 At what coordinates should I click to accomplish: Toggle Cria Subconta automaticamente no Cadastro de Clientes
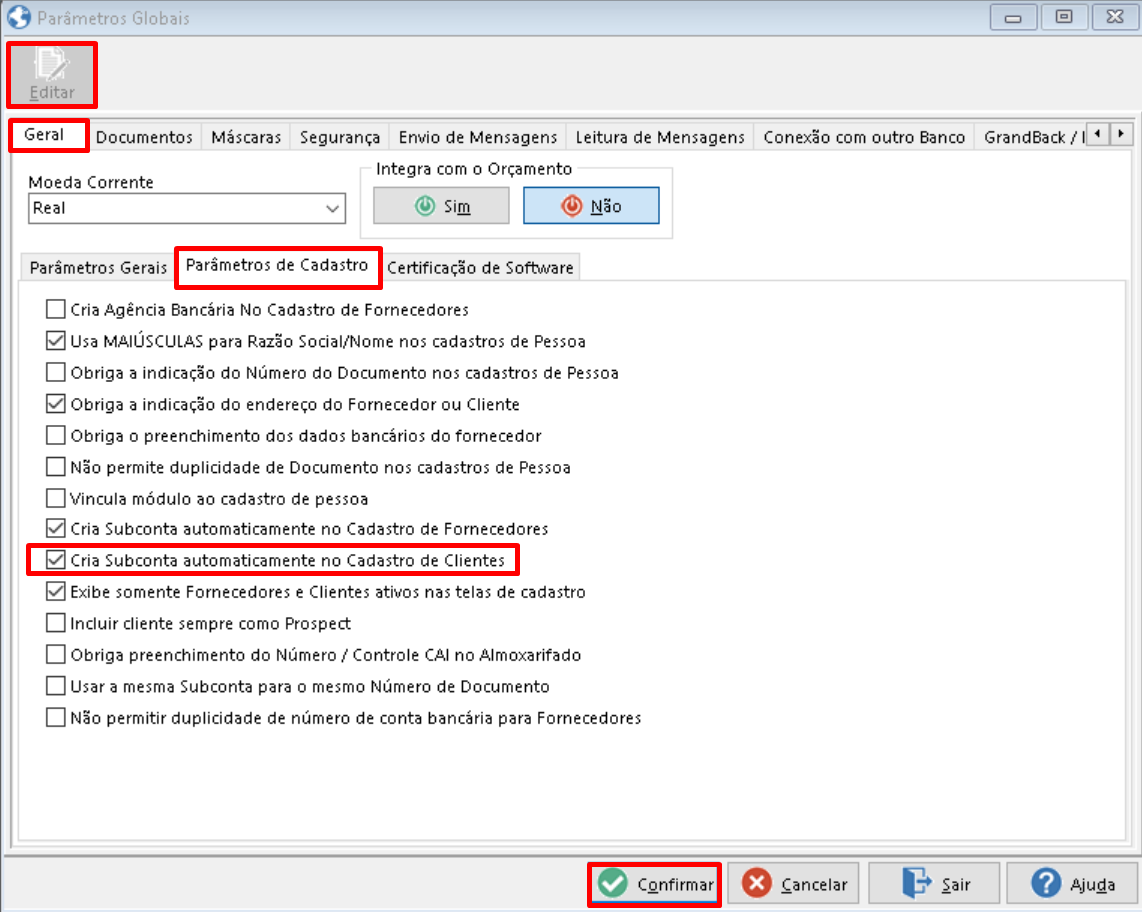click(55, 560)
